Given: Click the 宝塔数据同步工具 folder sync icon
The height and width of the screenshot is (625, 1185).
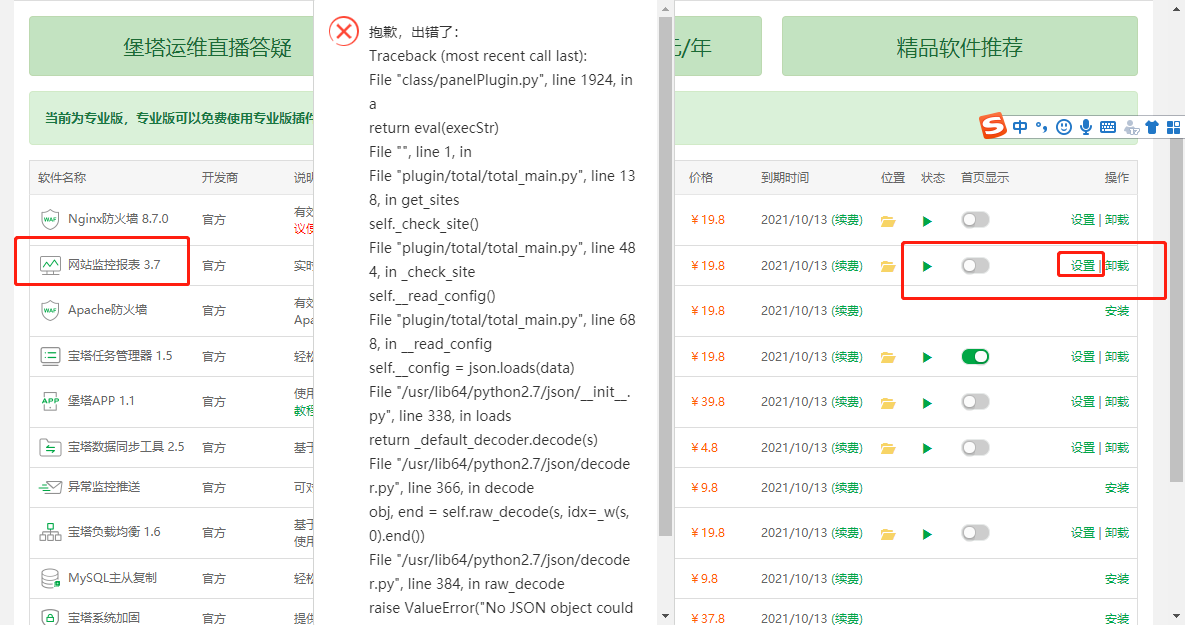Looking at the screenshot, I should point(50,447).
